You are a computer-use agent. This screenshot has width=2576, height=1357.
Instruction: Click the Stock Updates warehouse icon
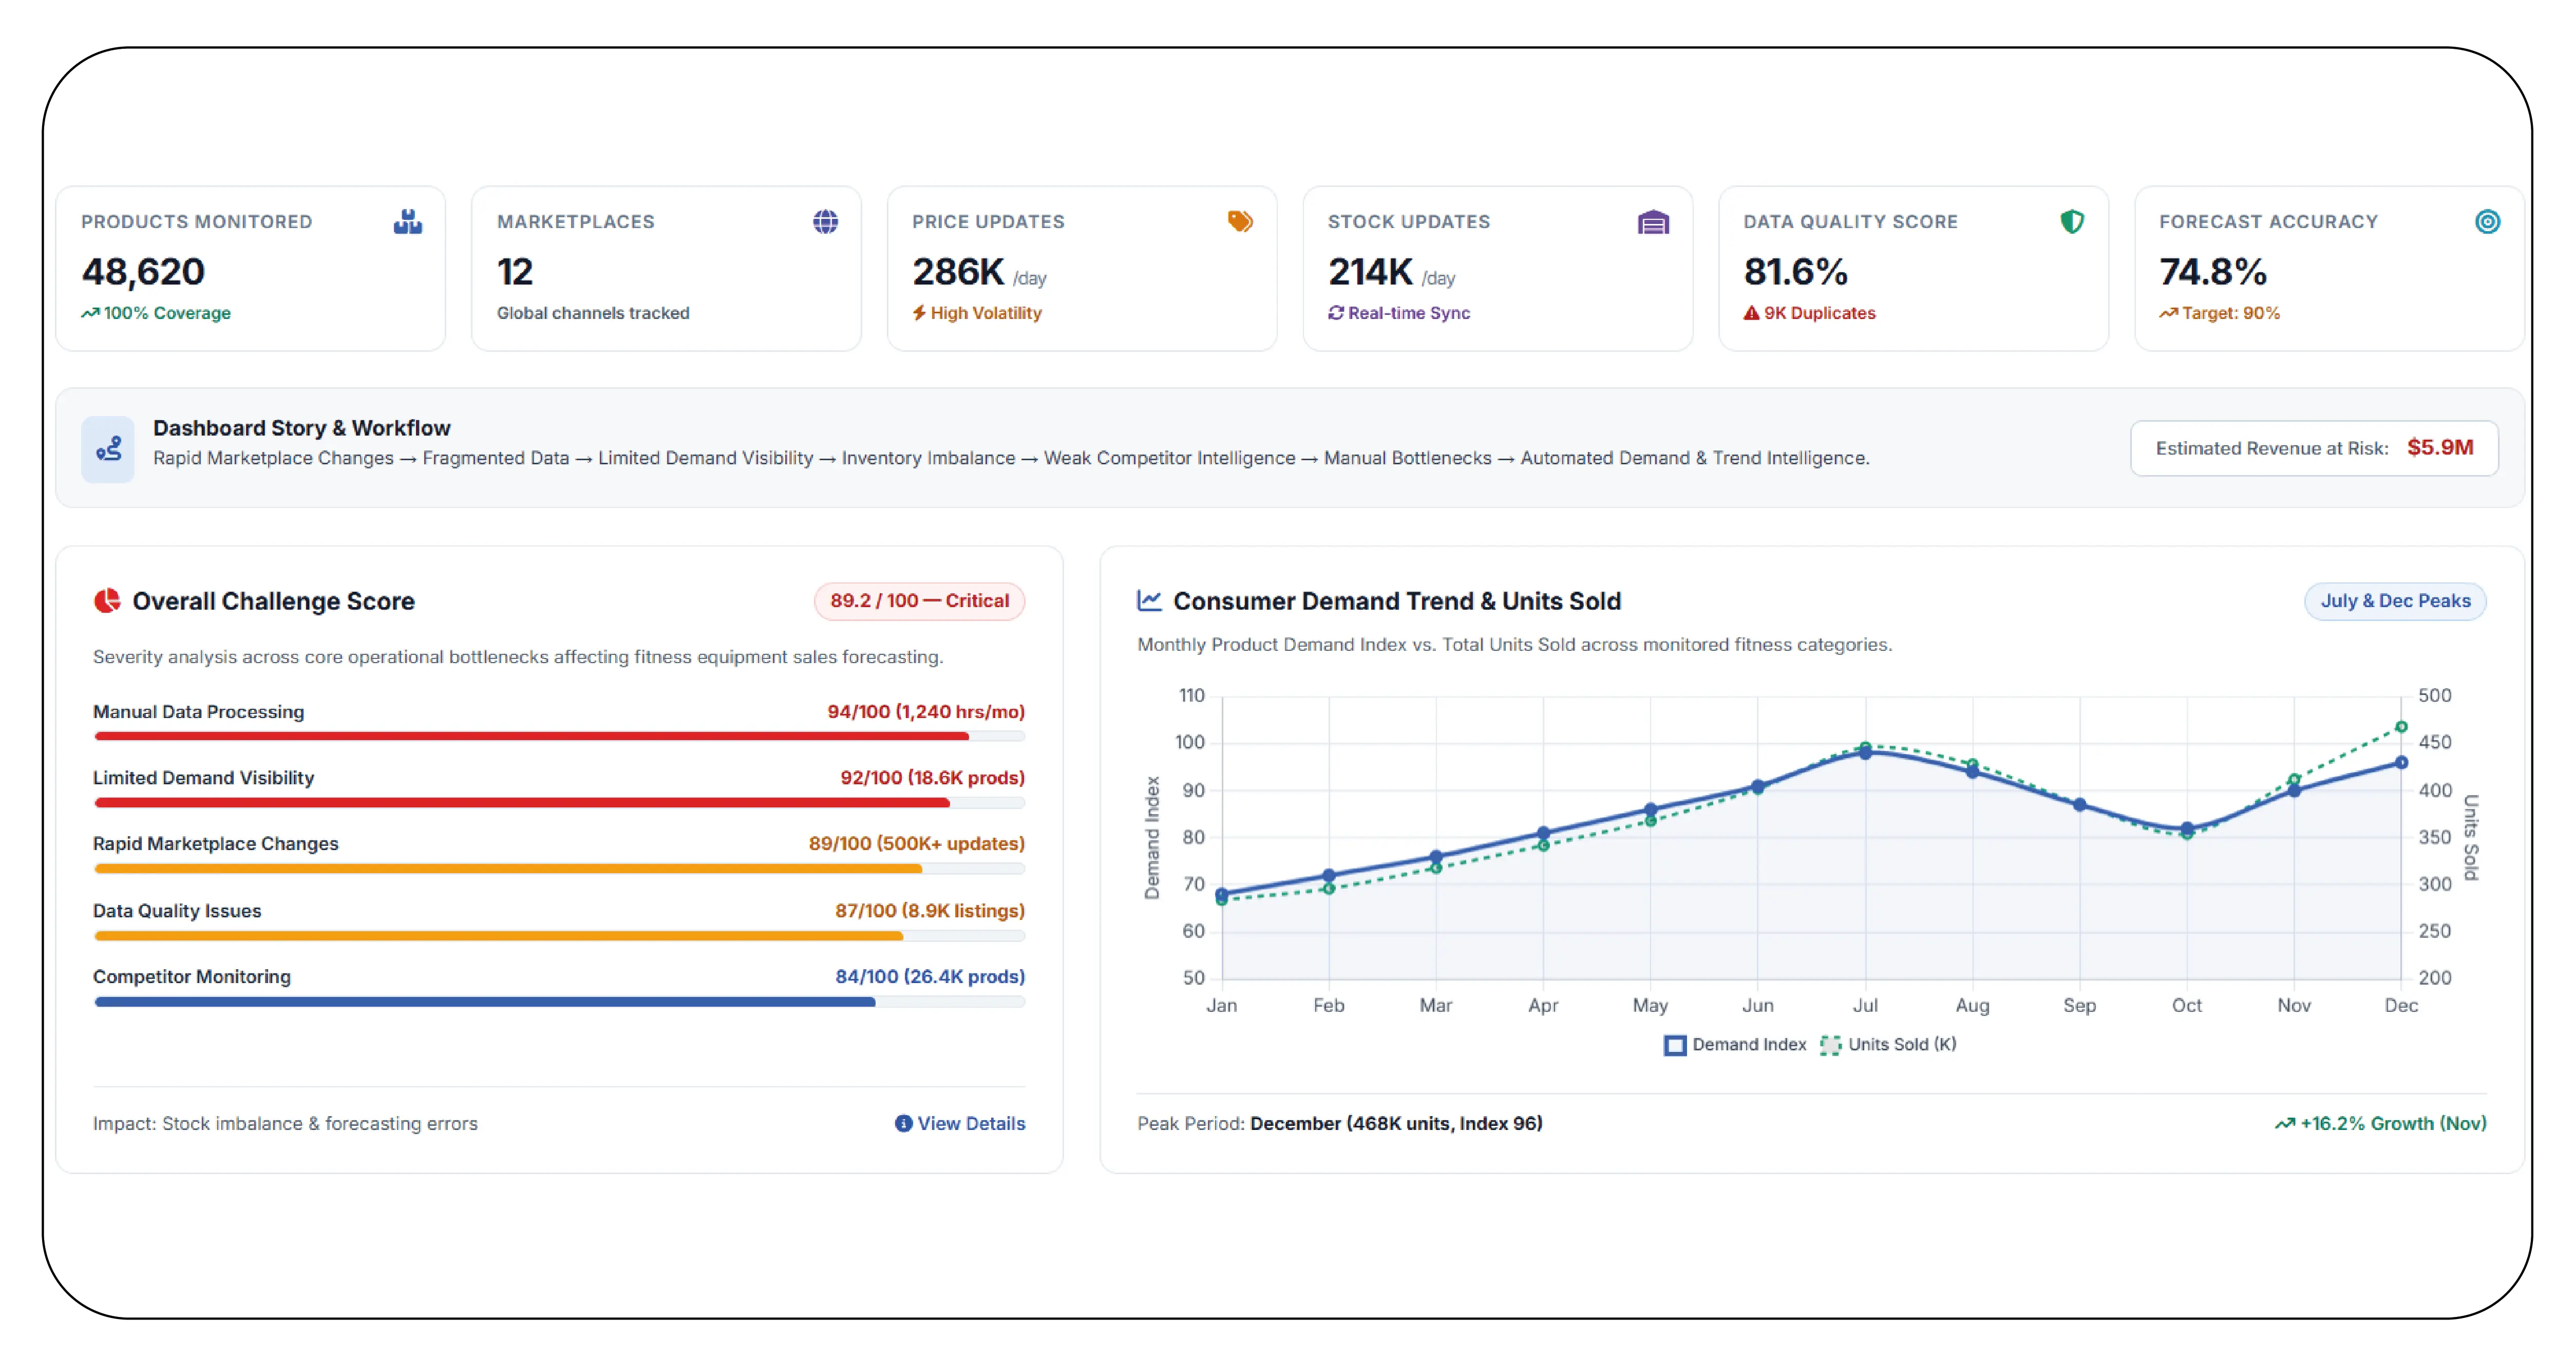coord(1654,222)
